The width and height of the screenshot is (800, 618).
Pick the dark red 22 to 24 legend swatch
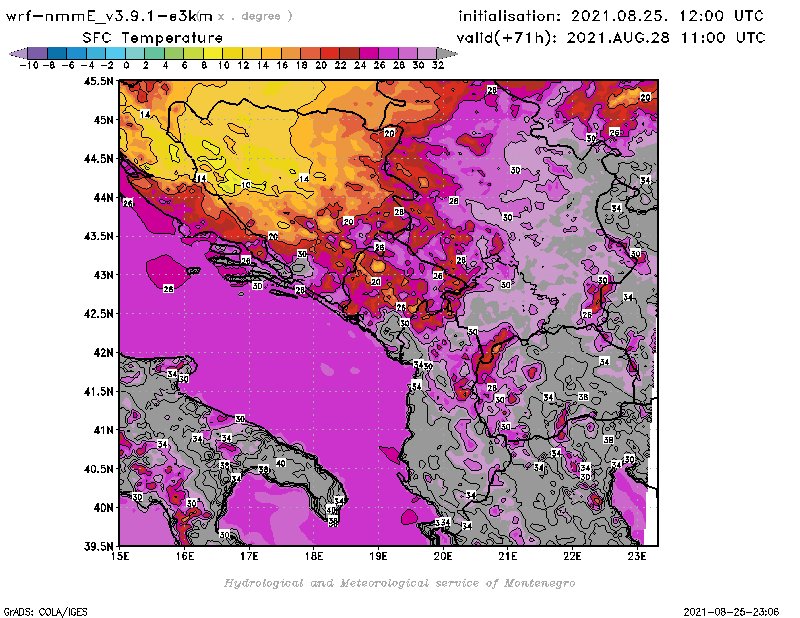coord(349,53)
